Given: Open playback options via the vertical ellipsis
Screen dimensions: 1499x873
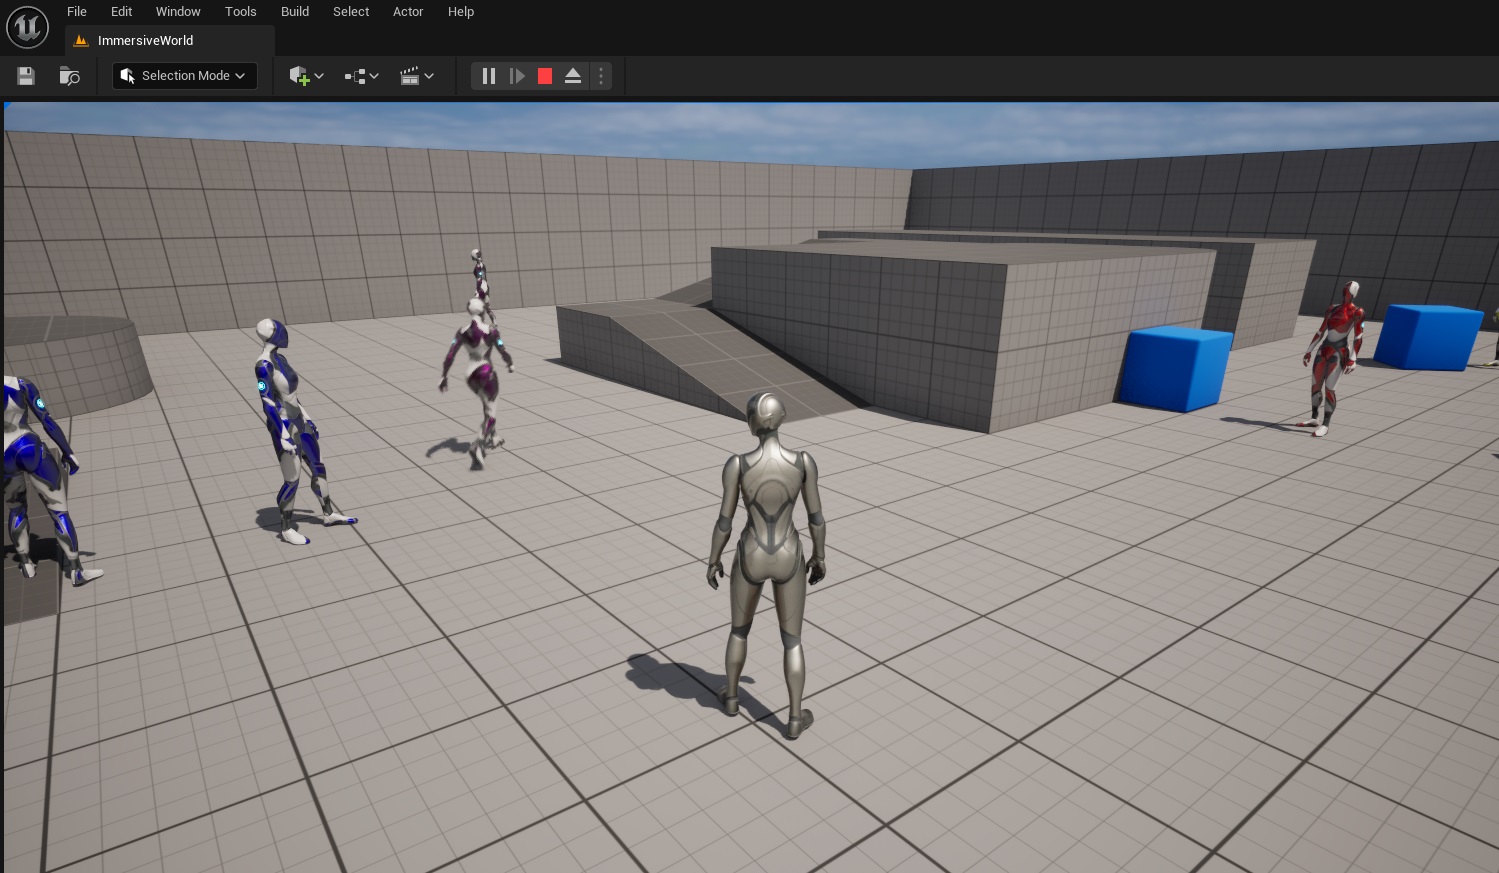Looking at the screenshot, I should [601, 76].
